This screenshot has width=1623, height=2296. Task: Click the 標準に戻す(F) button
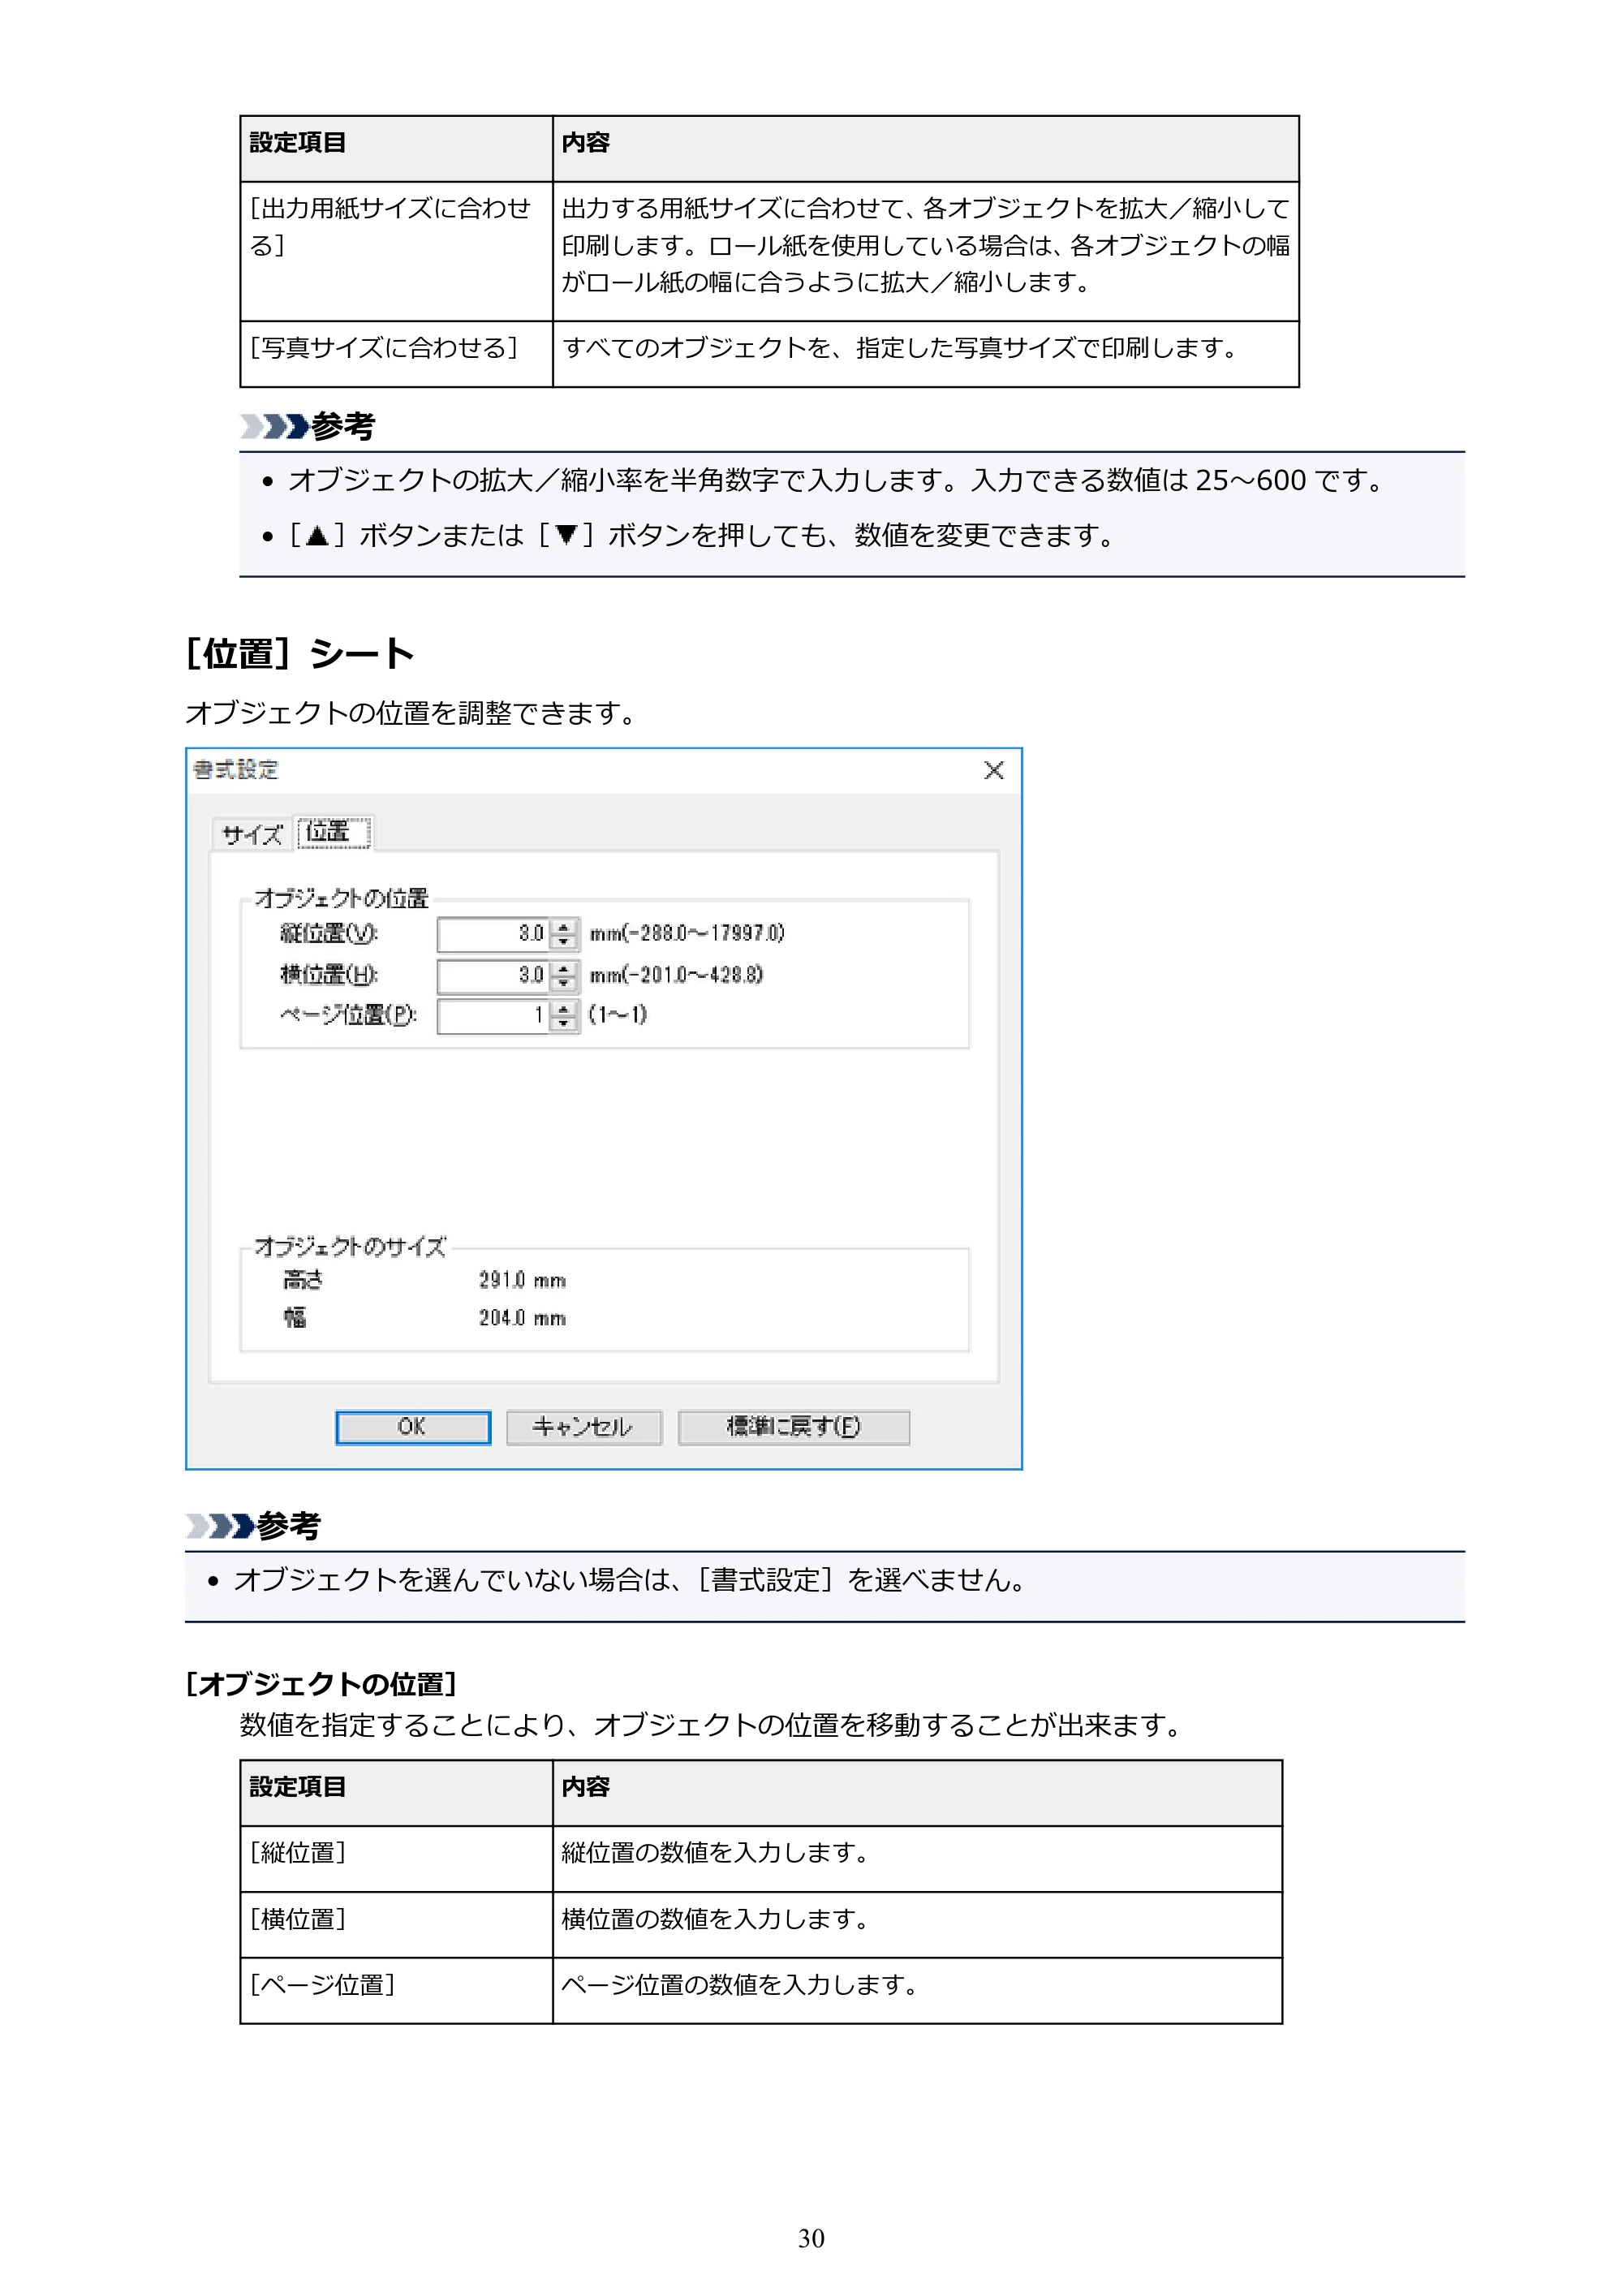794,1427
